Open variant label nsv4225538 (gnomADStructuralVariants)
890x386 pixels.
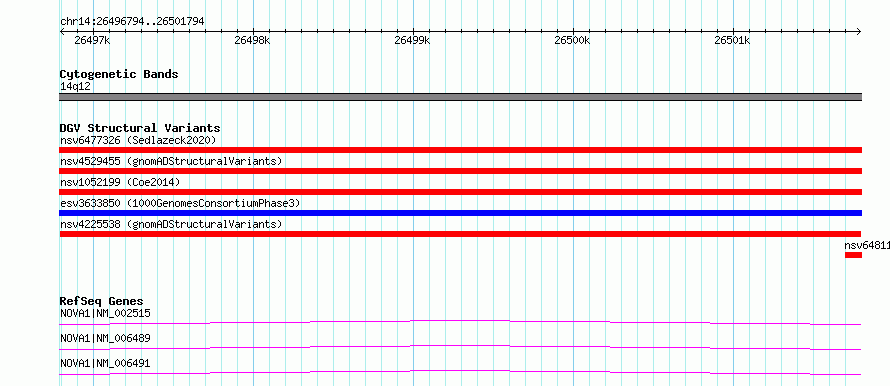pos(171,224)
